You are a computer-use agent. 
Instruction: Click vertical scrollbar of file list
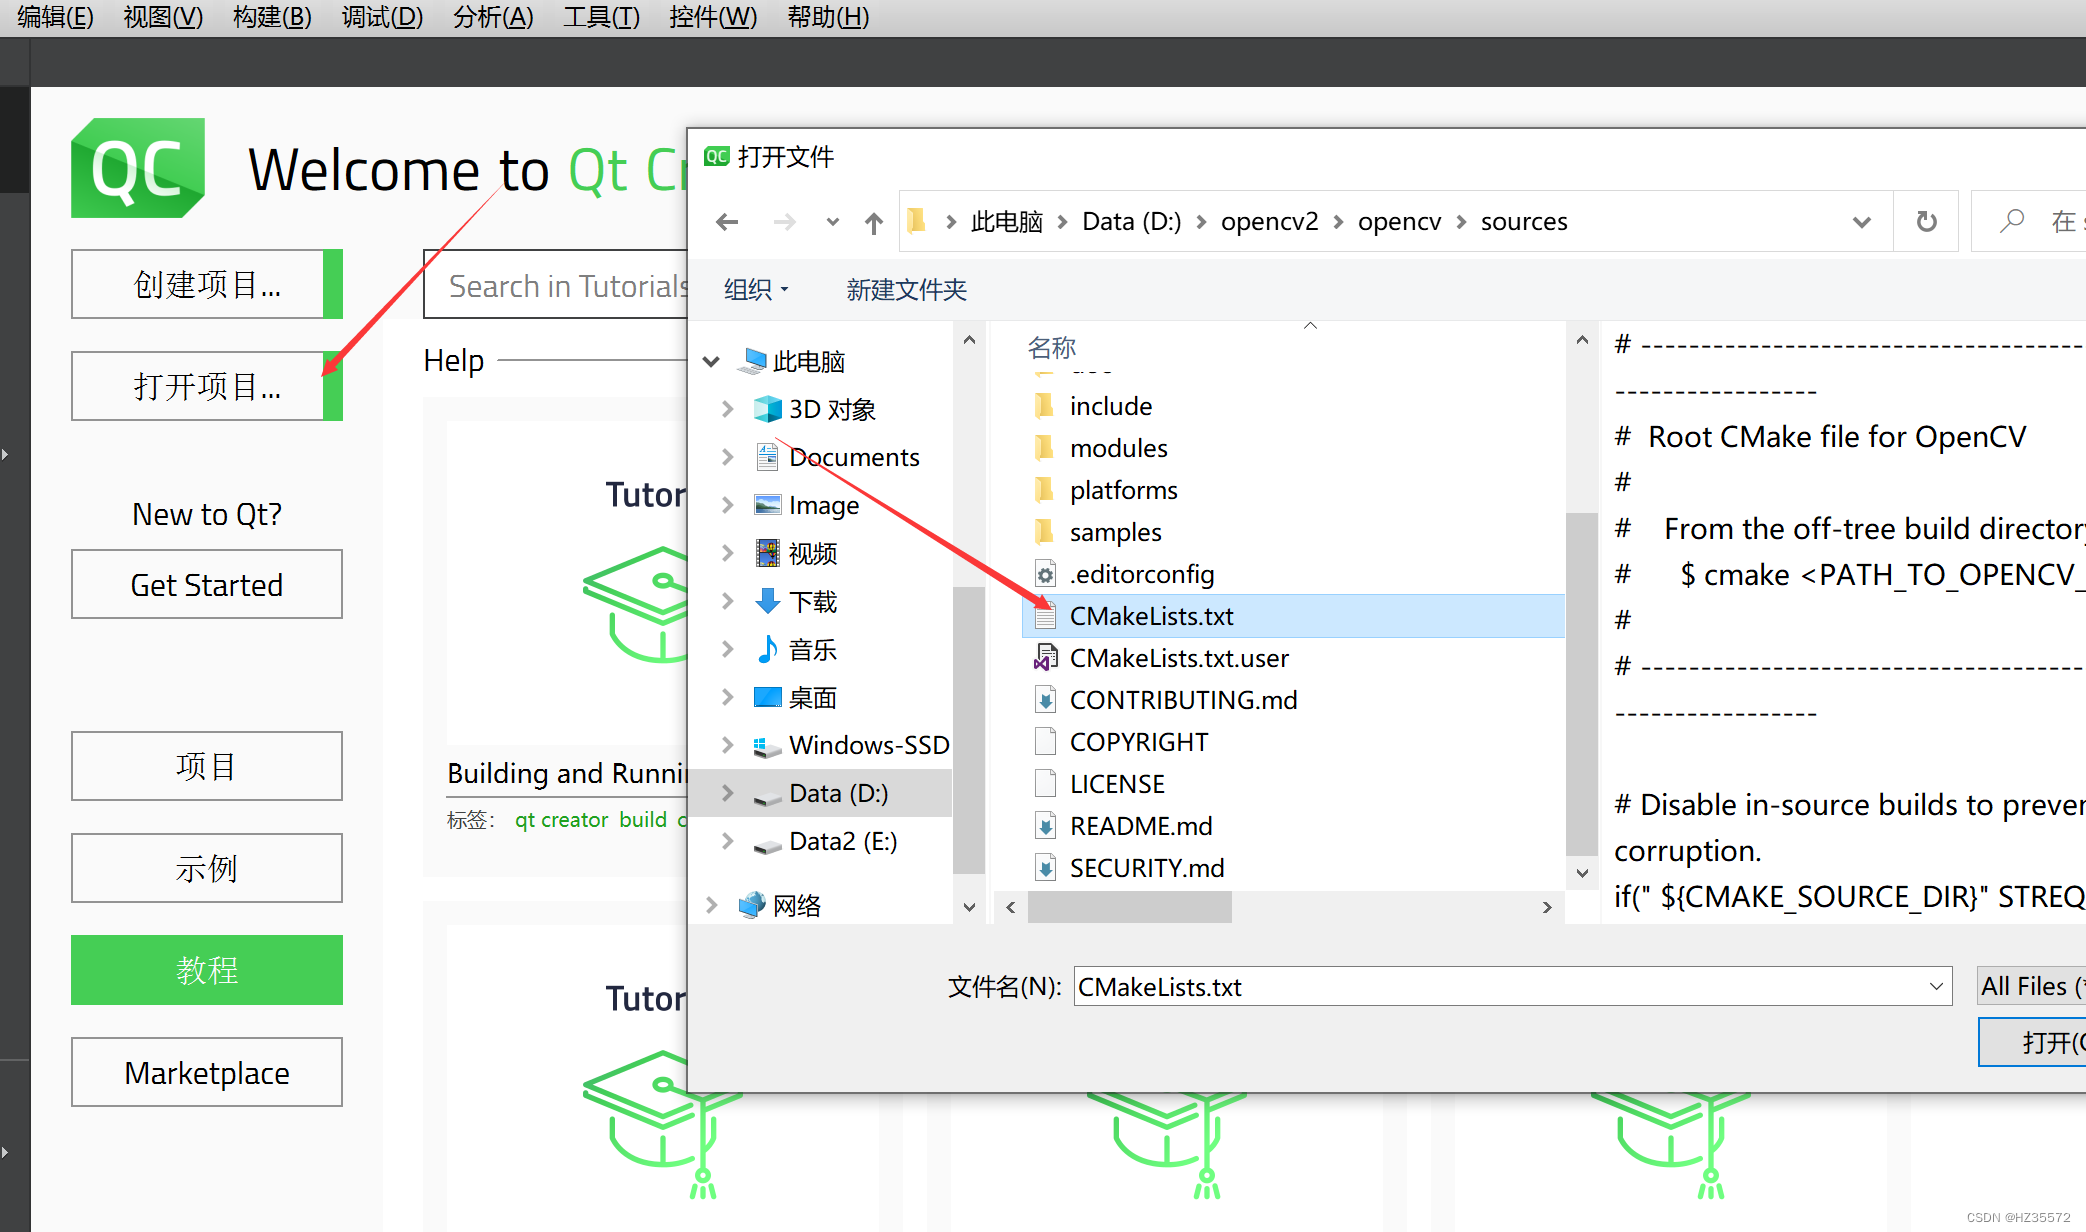click(x=1581, y=685)
